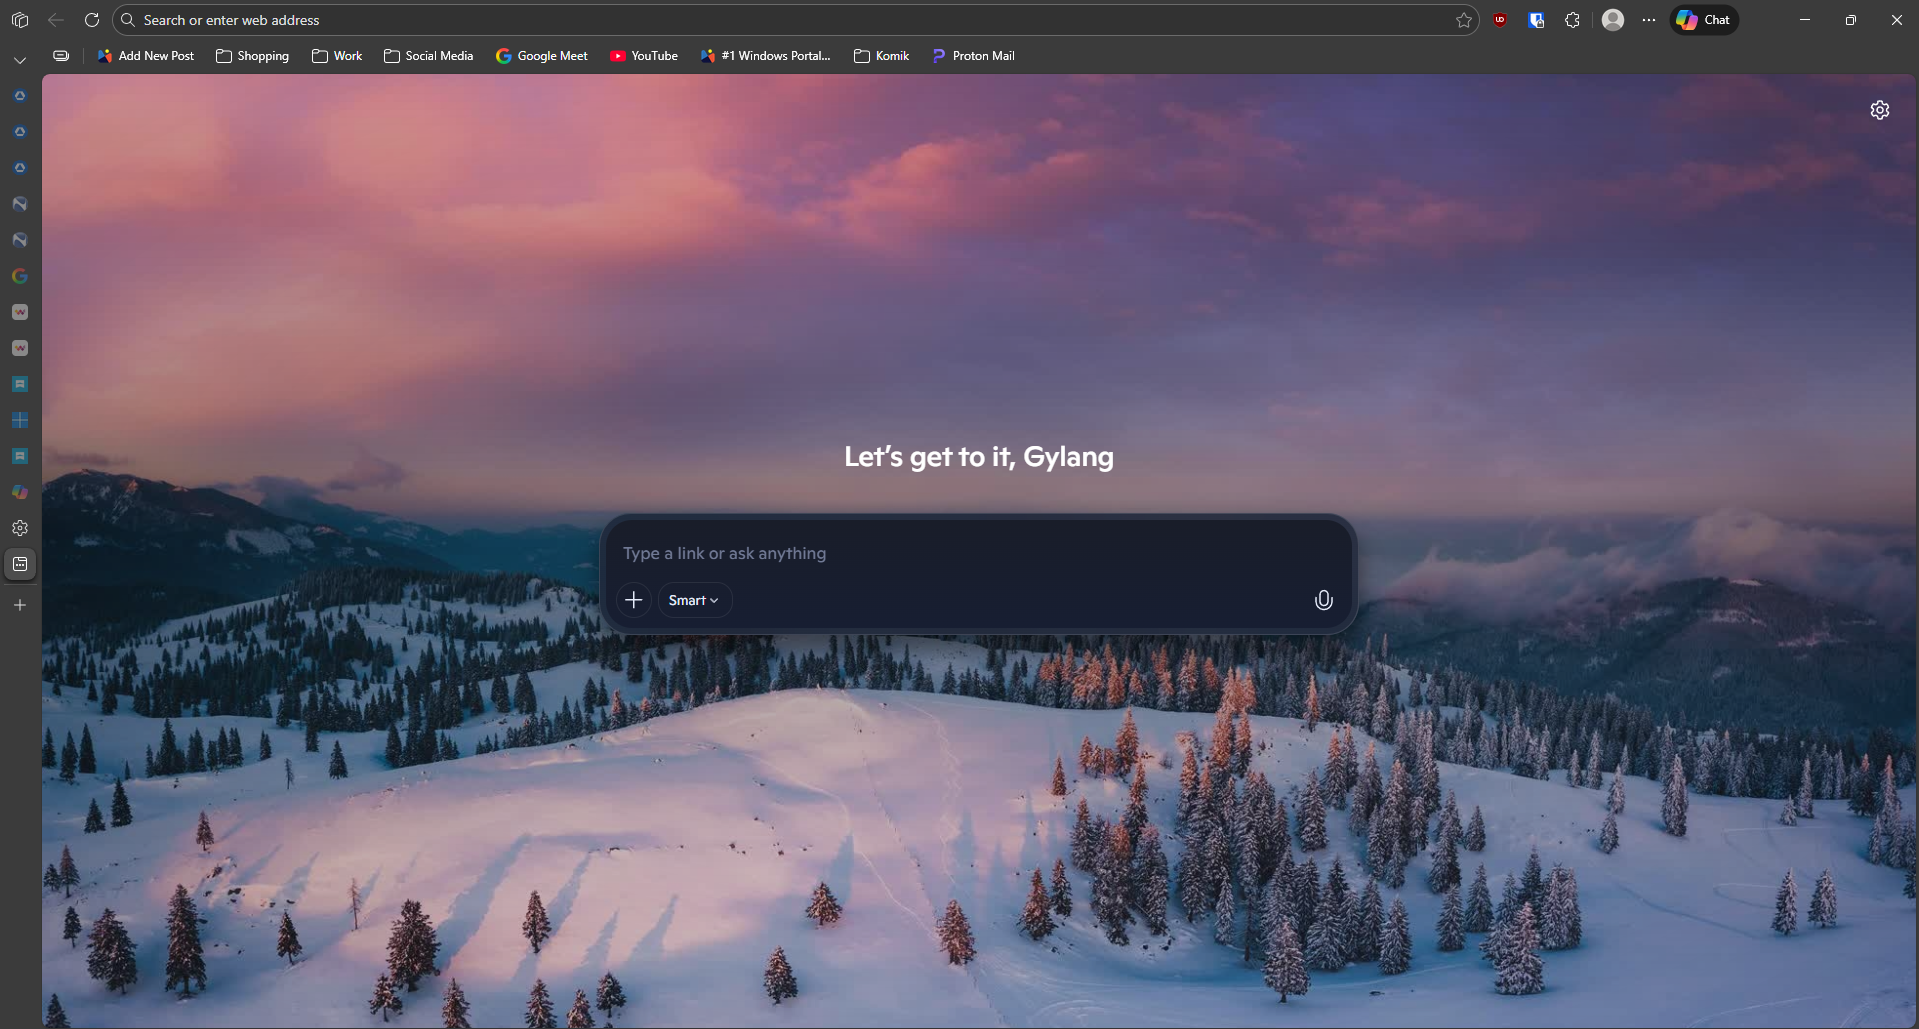Open the Copilot Chat button

pos(1704,20)
